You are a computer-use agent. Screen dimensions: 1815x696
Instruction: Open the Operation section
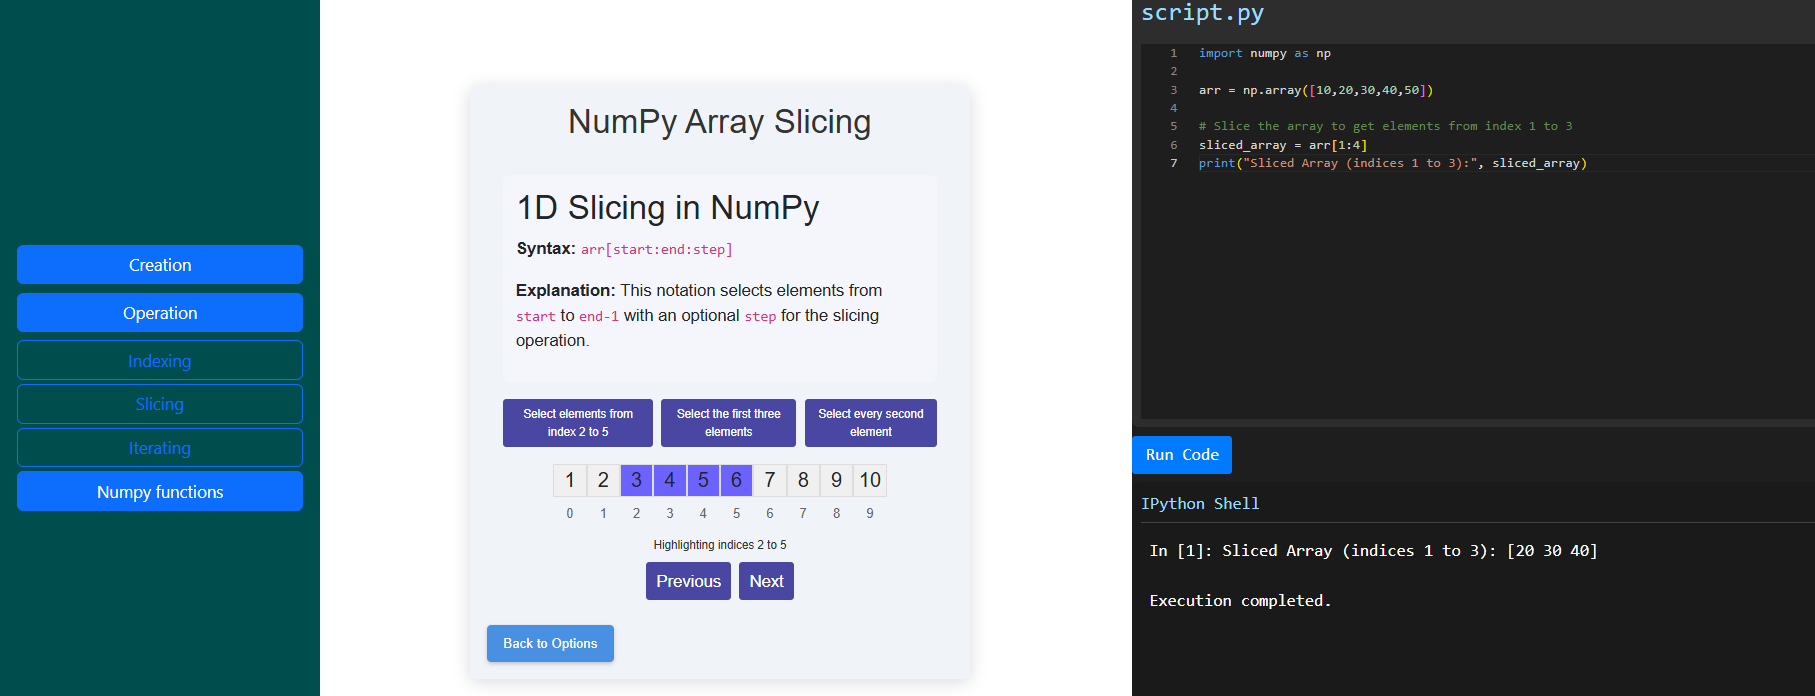point(160,313)
